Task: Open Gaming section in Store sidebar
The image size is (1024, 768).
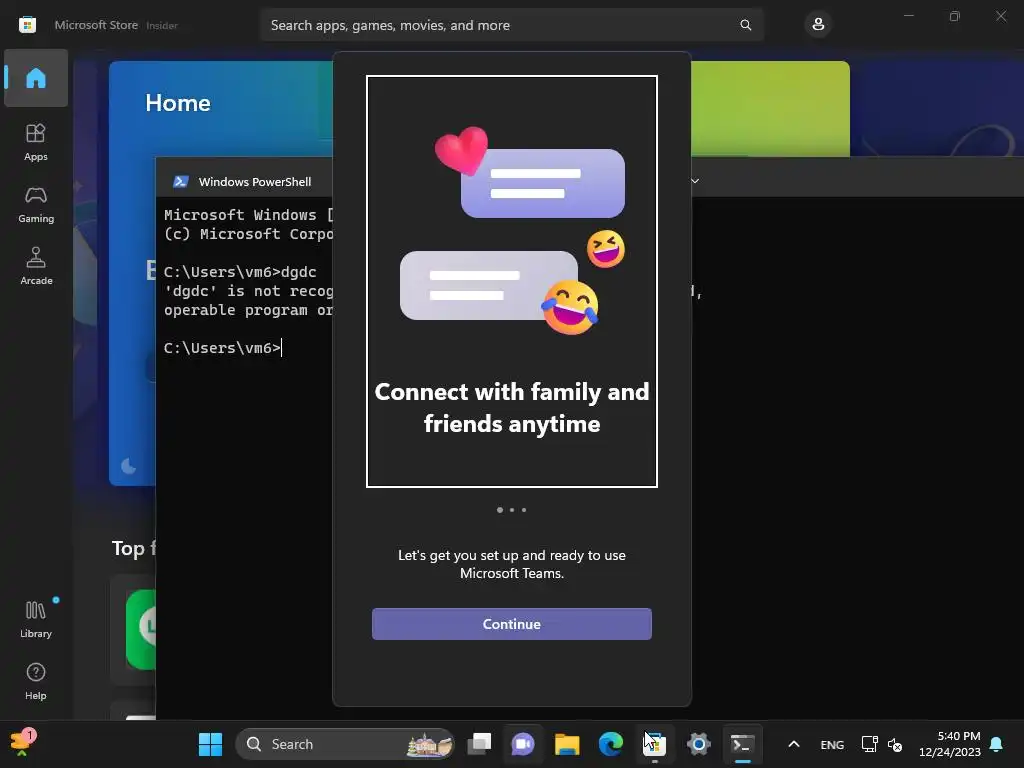Action: (x=36, y=204)
